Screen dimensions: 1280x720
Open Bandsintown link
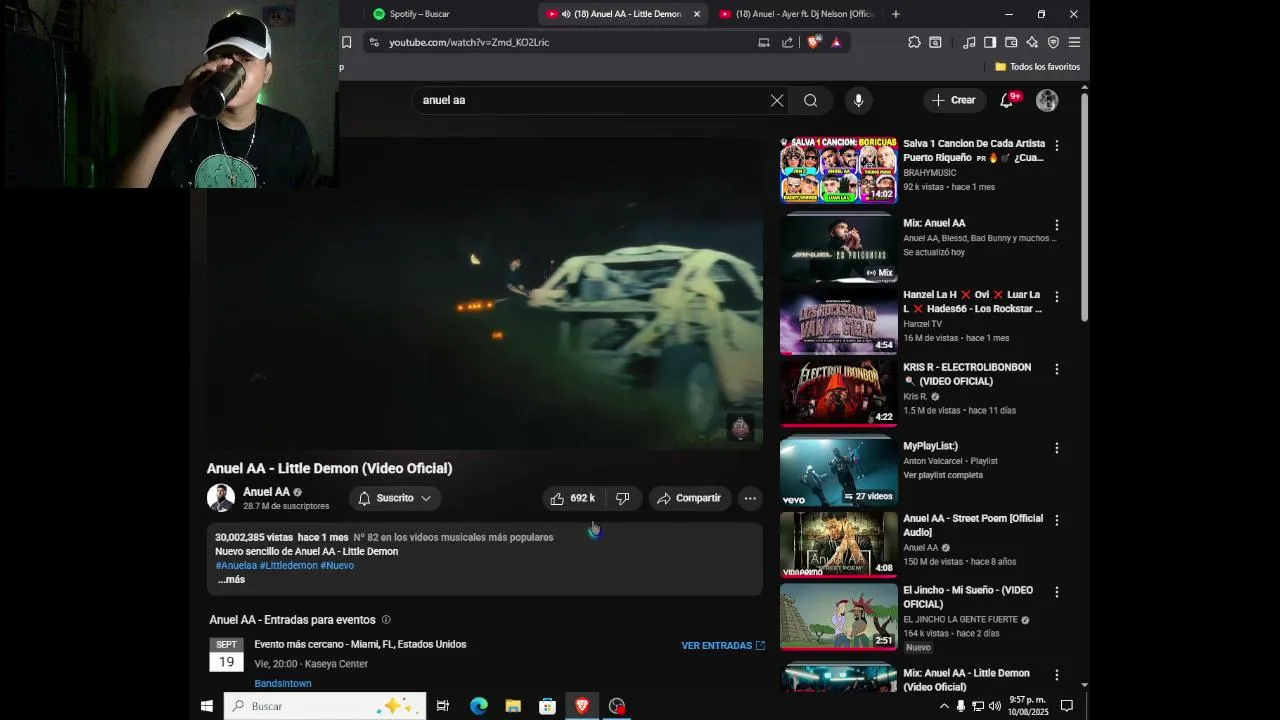[x=283, y=684]
